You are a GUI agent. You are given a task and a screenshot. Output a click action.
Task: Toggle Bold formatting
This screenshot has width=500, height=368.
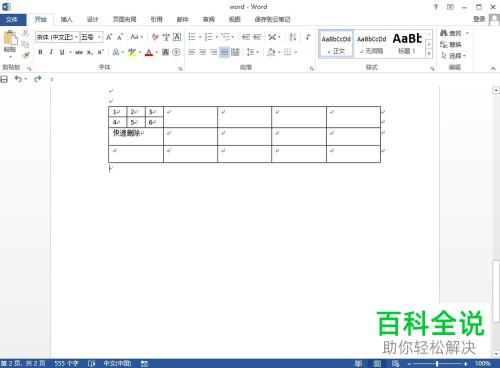(40, 52)
